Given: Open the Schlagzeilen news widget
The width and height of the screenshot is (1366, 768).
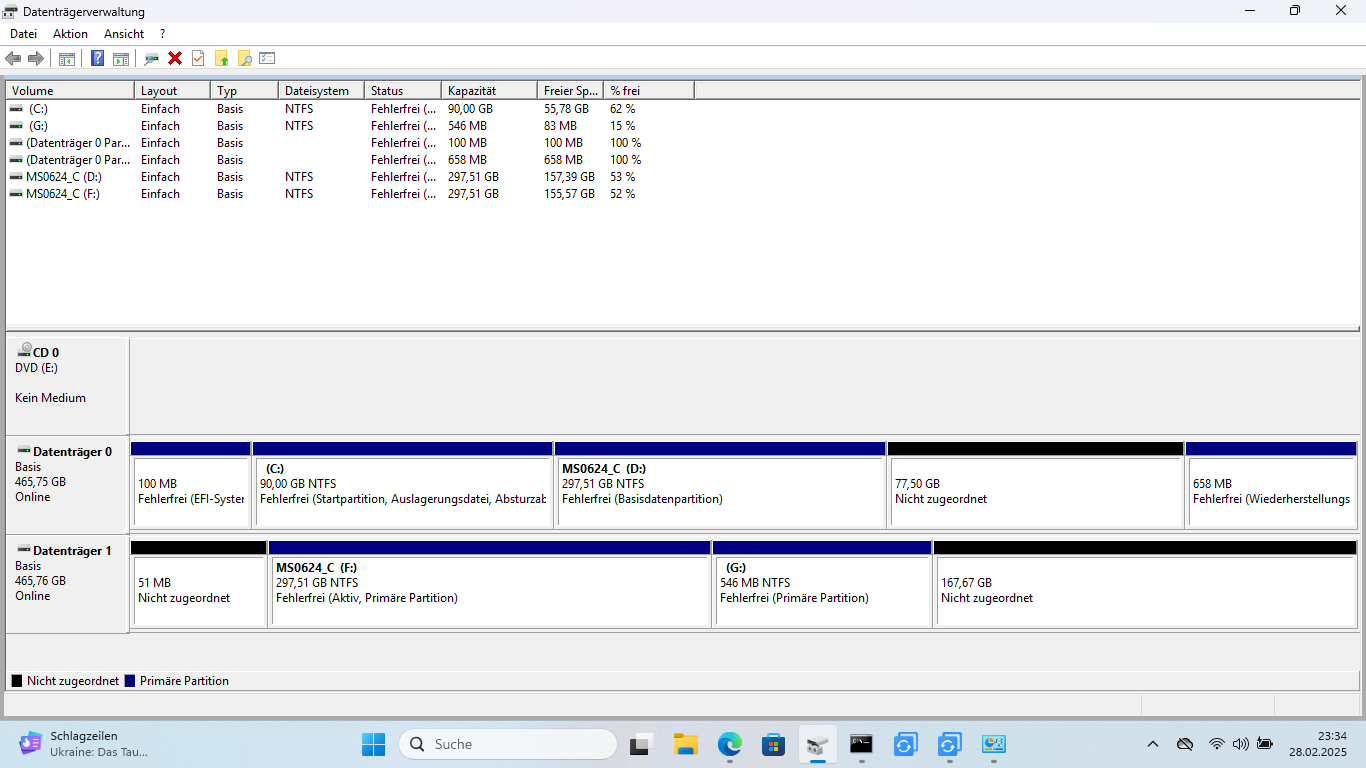Looking at the screenshot, I should (84, 744).
